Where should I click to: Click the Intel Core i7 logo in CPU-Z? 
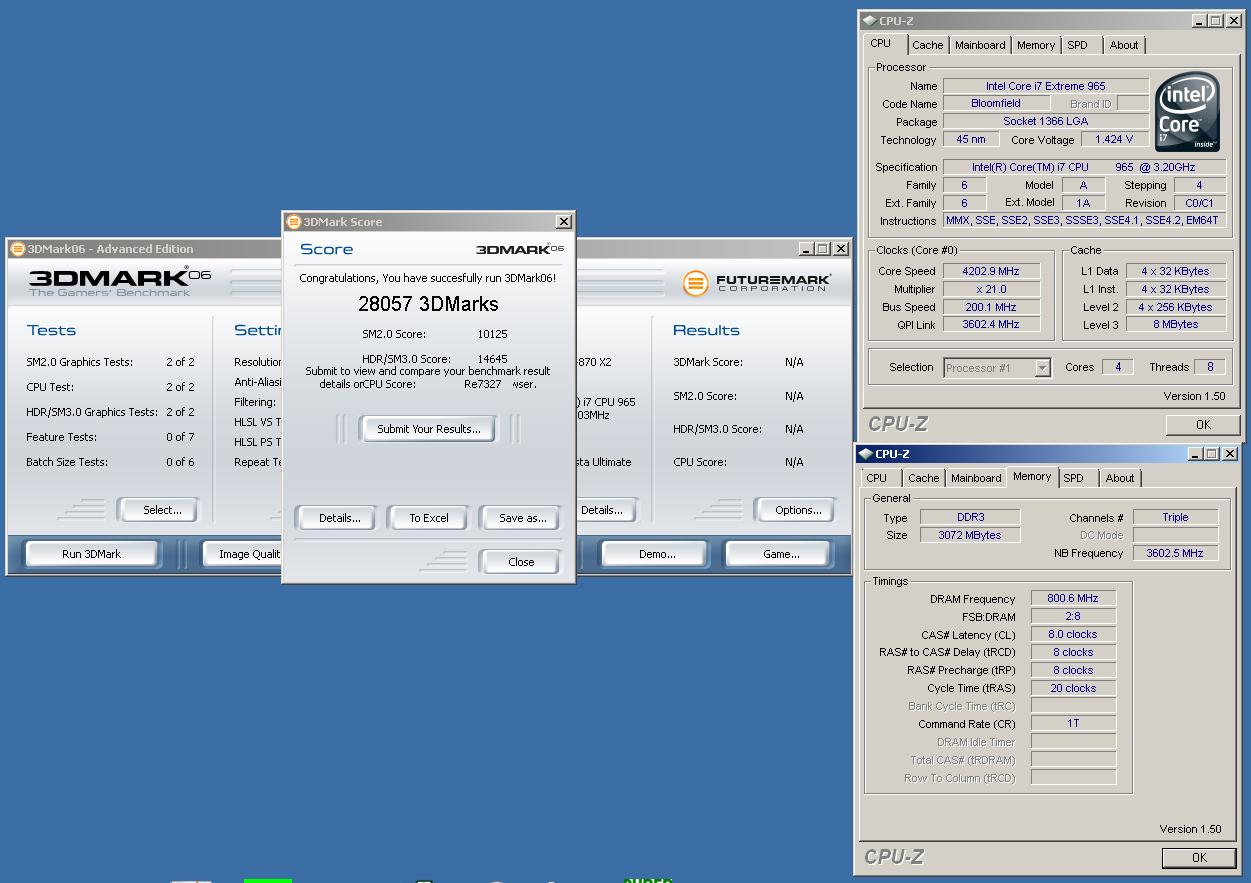point(1187,113)
